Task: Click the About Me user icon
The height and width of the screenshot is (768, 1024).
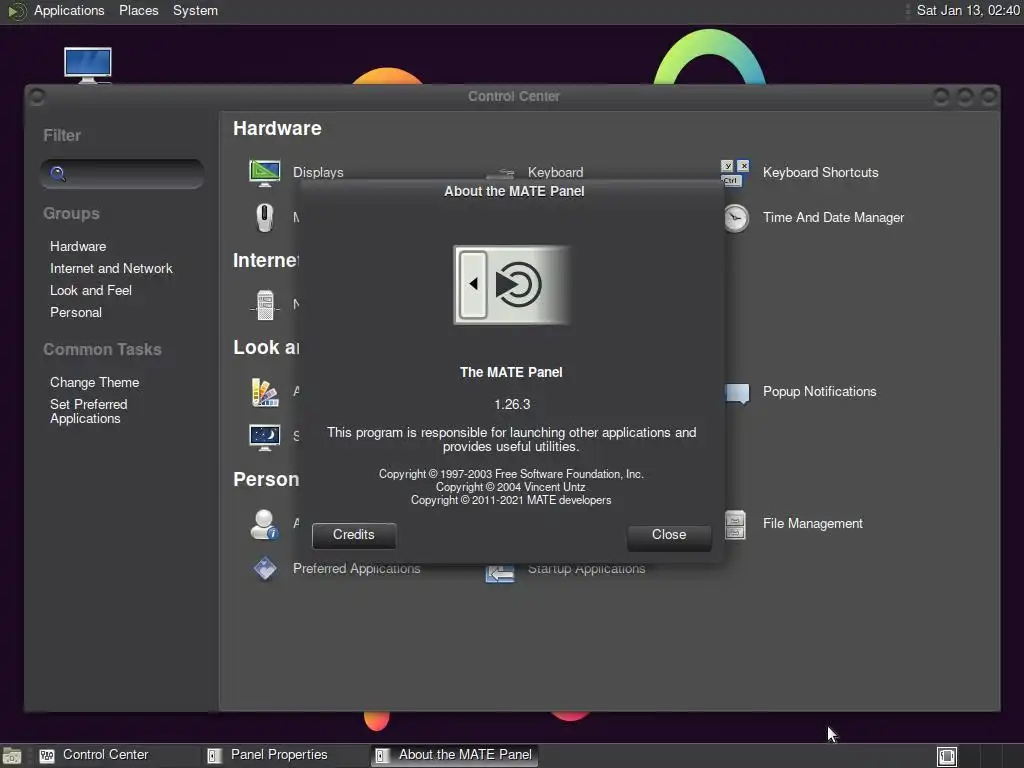Action: tap(264, 524)
